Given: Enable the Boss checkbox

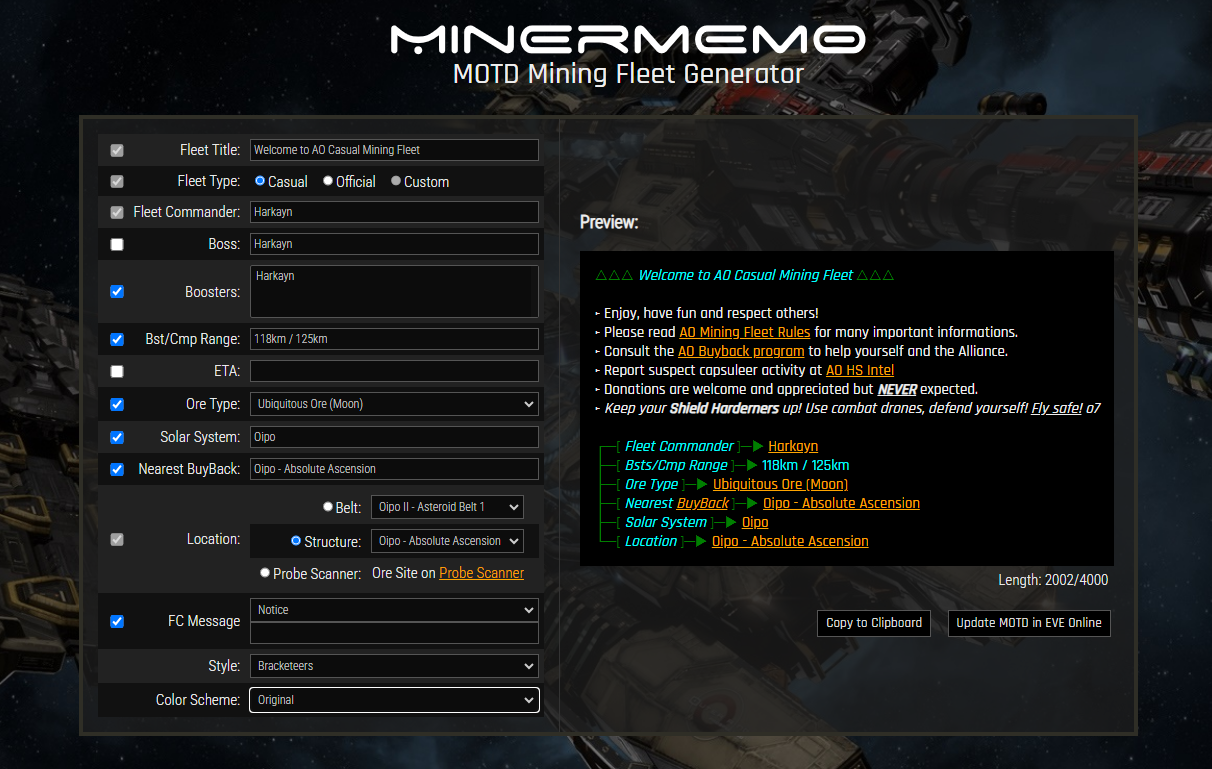Looking at the screenshot, I should (x=117, y=244).
